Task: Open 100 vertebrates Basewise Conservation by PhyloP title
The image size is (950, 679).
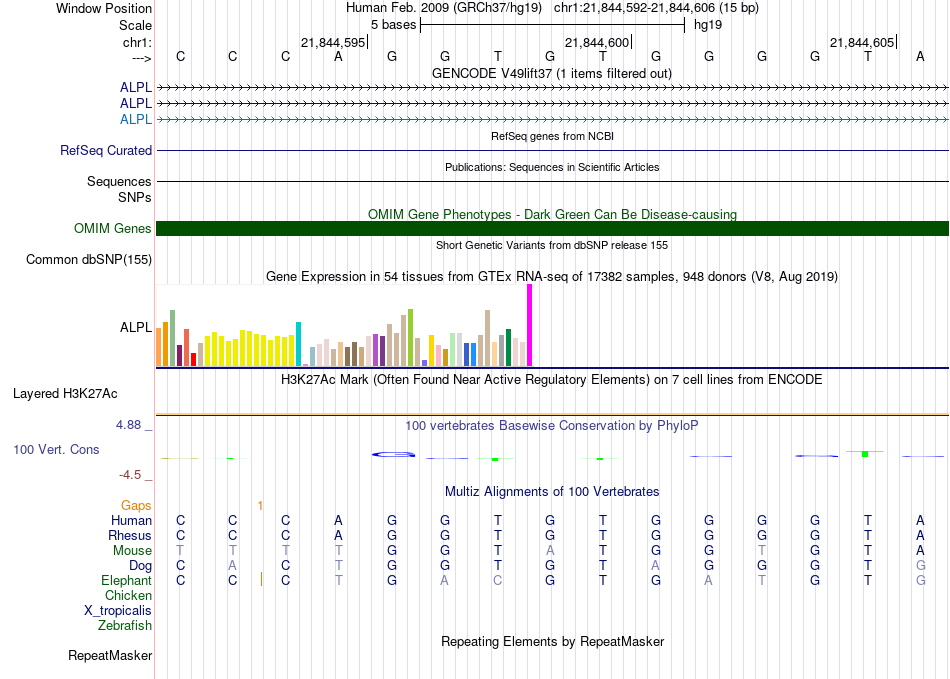Action: (x=552, y=425)
